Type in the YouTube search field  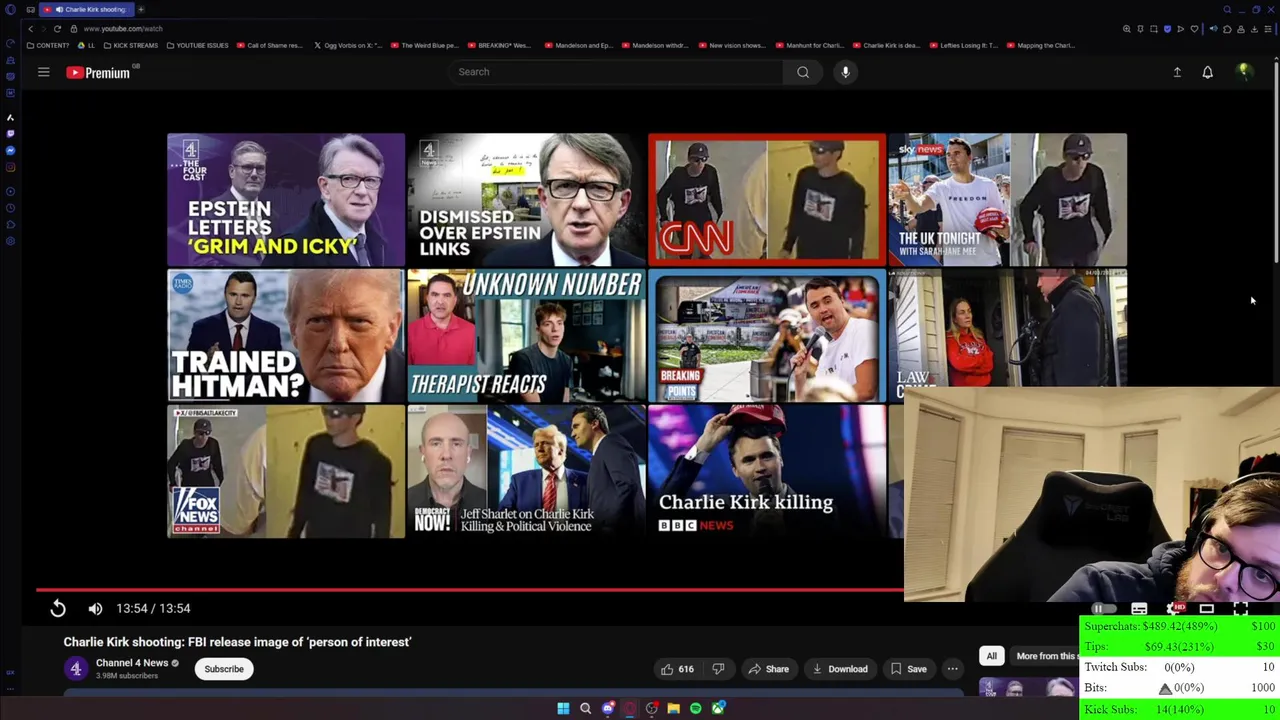coord(615,72)
